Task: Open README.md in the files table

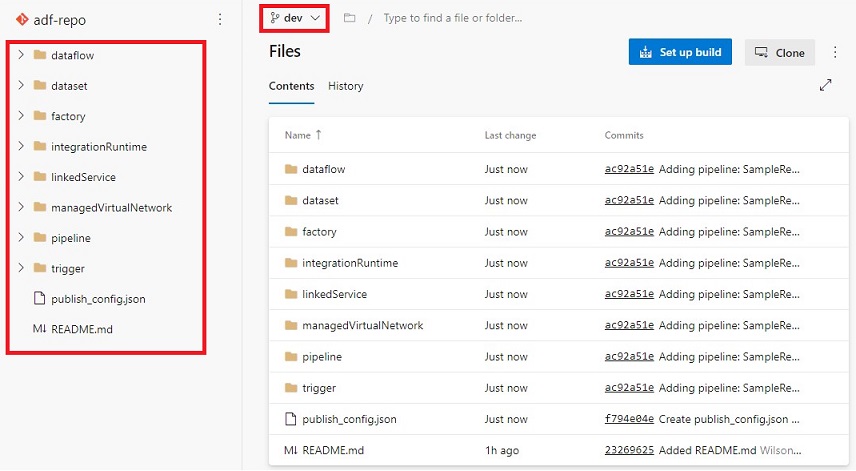Action: point(333,450)
